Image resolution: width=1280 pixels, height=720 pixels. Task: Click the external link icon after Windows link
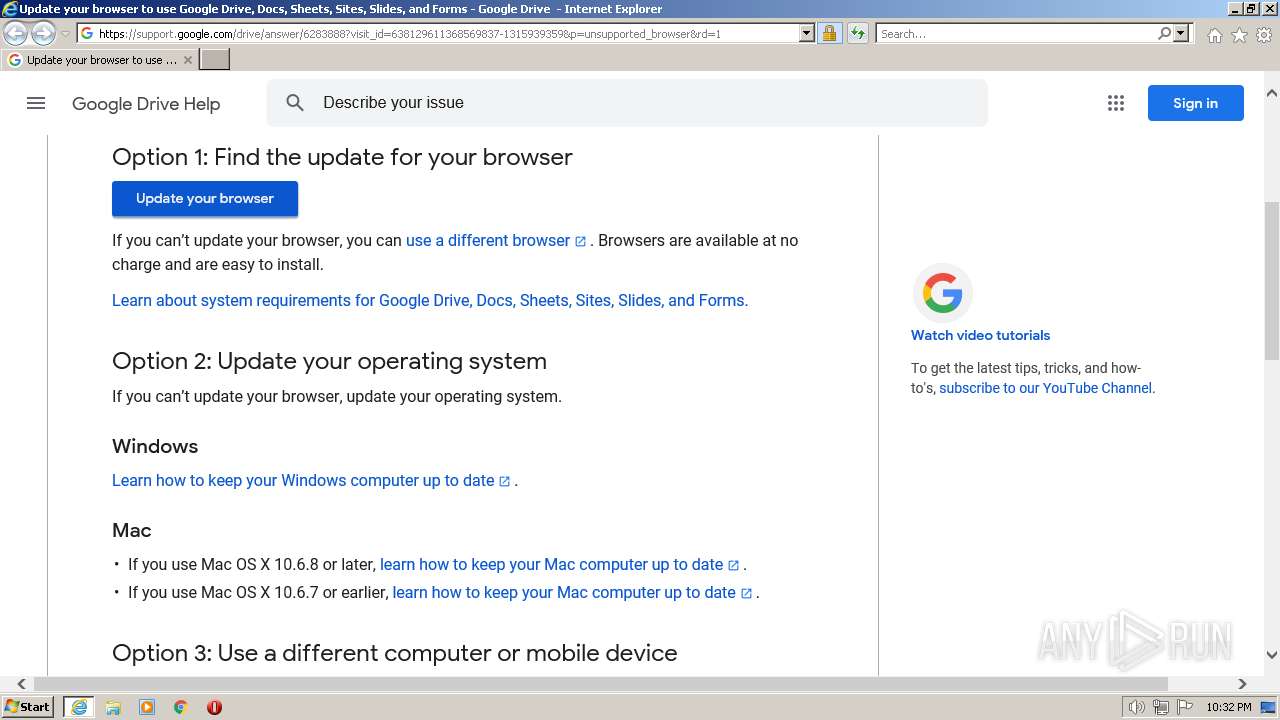(504, 481)
